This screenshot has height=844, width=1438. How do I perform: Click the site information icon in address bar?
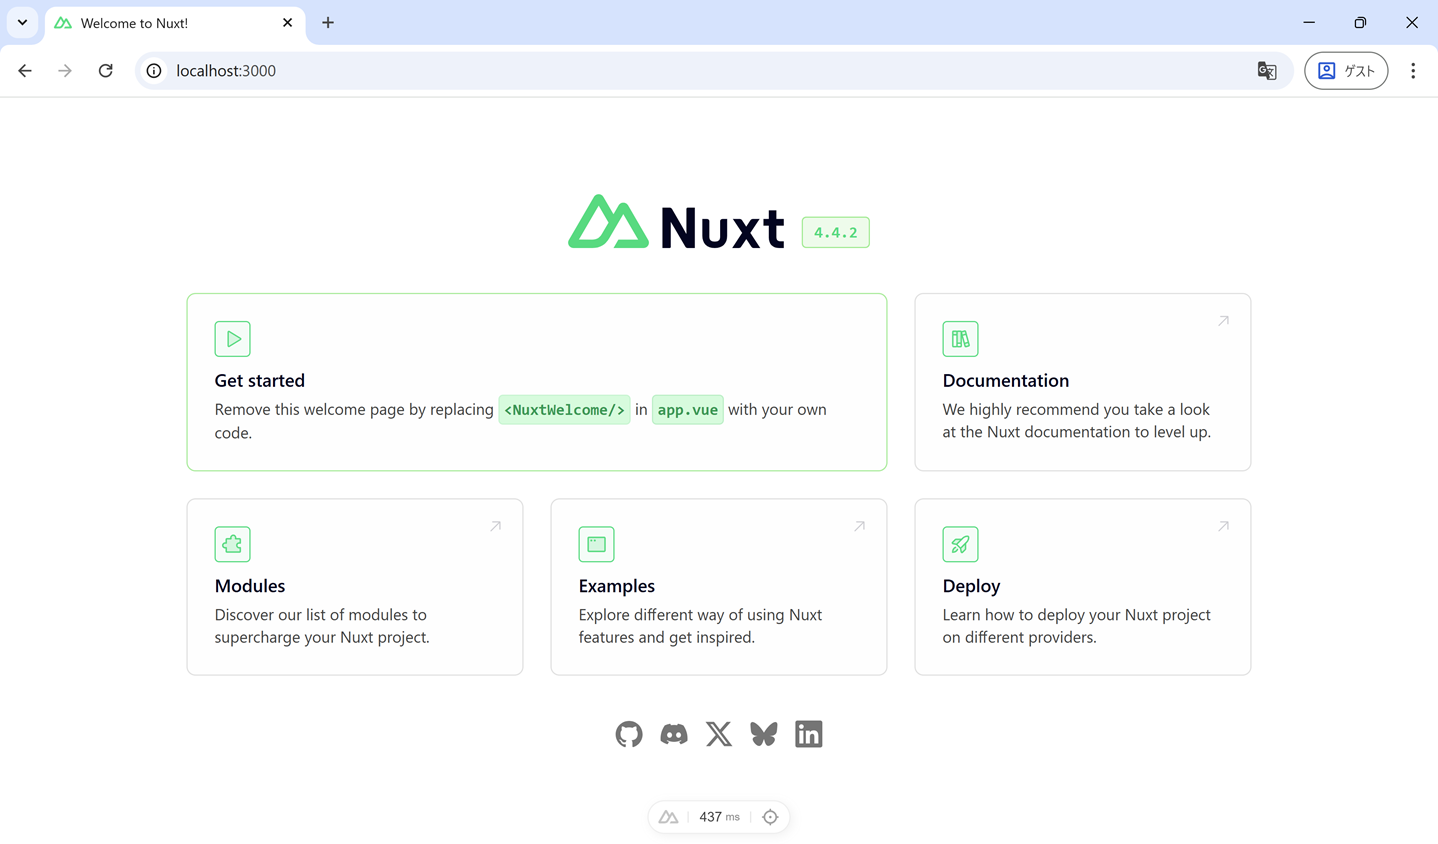click(152, 70)
